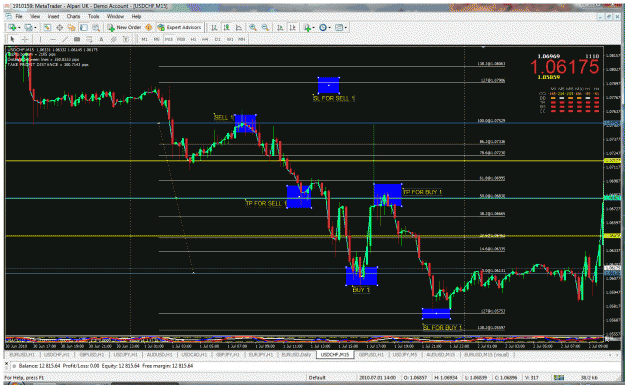Switch timeframe to H1
Viewport: 625px width, 385px height.
pos(193,39)
